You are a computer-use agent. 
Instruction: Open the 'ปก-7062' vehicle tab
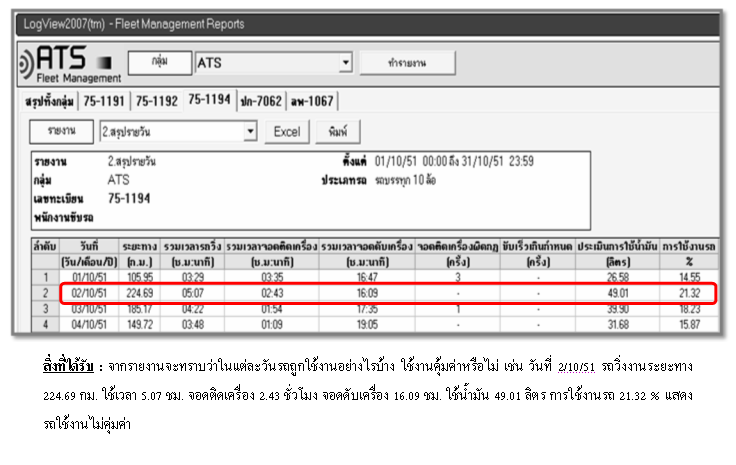tap(260, 100)
